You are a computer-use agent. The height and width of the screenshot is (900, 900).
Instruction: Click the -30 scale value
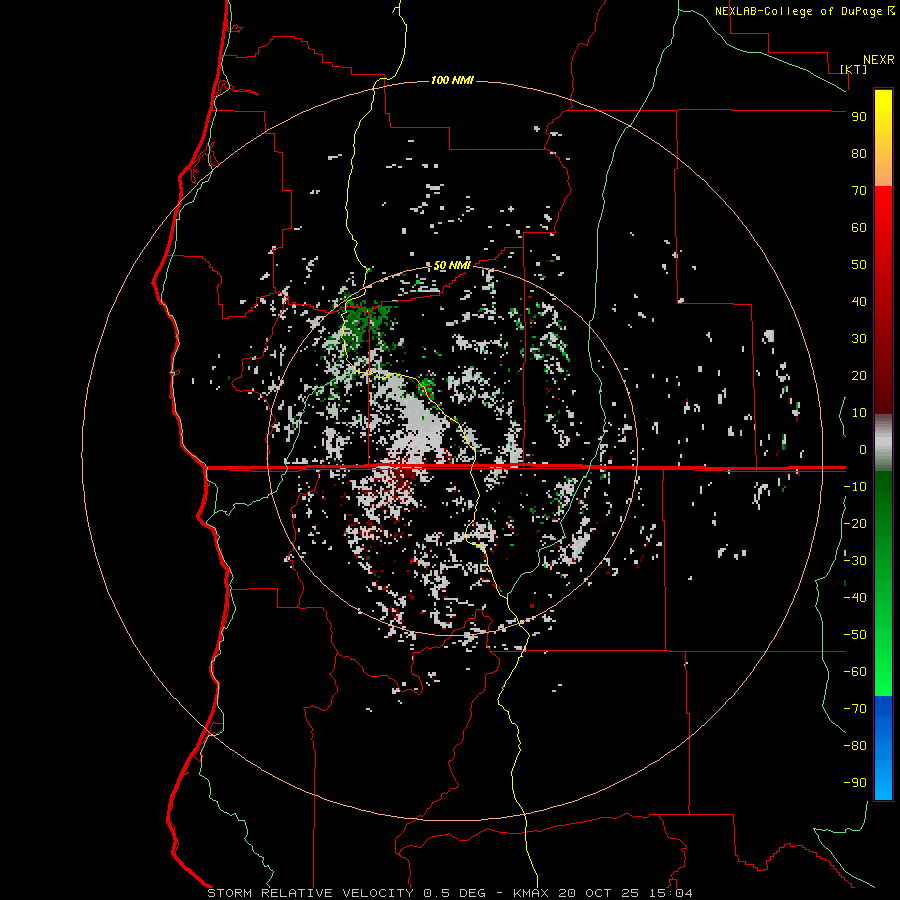click(x=855, y=561)
